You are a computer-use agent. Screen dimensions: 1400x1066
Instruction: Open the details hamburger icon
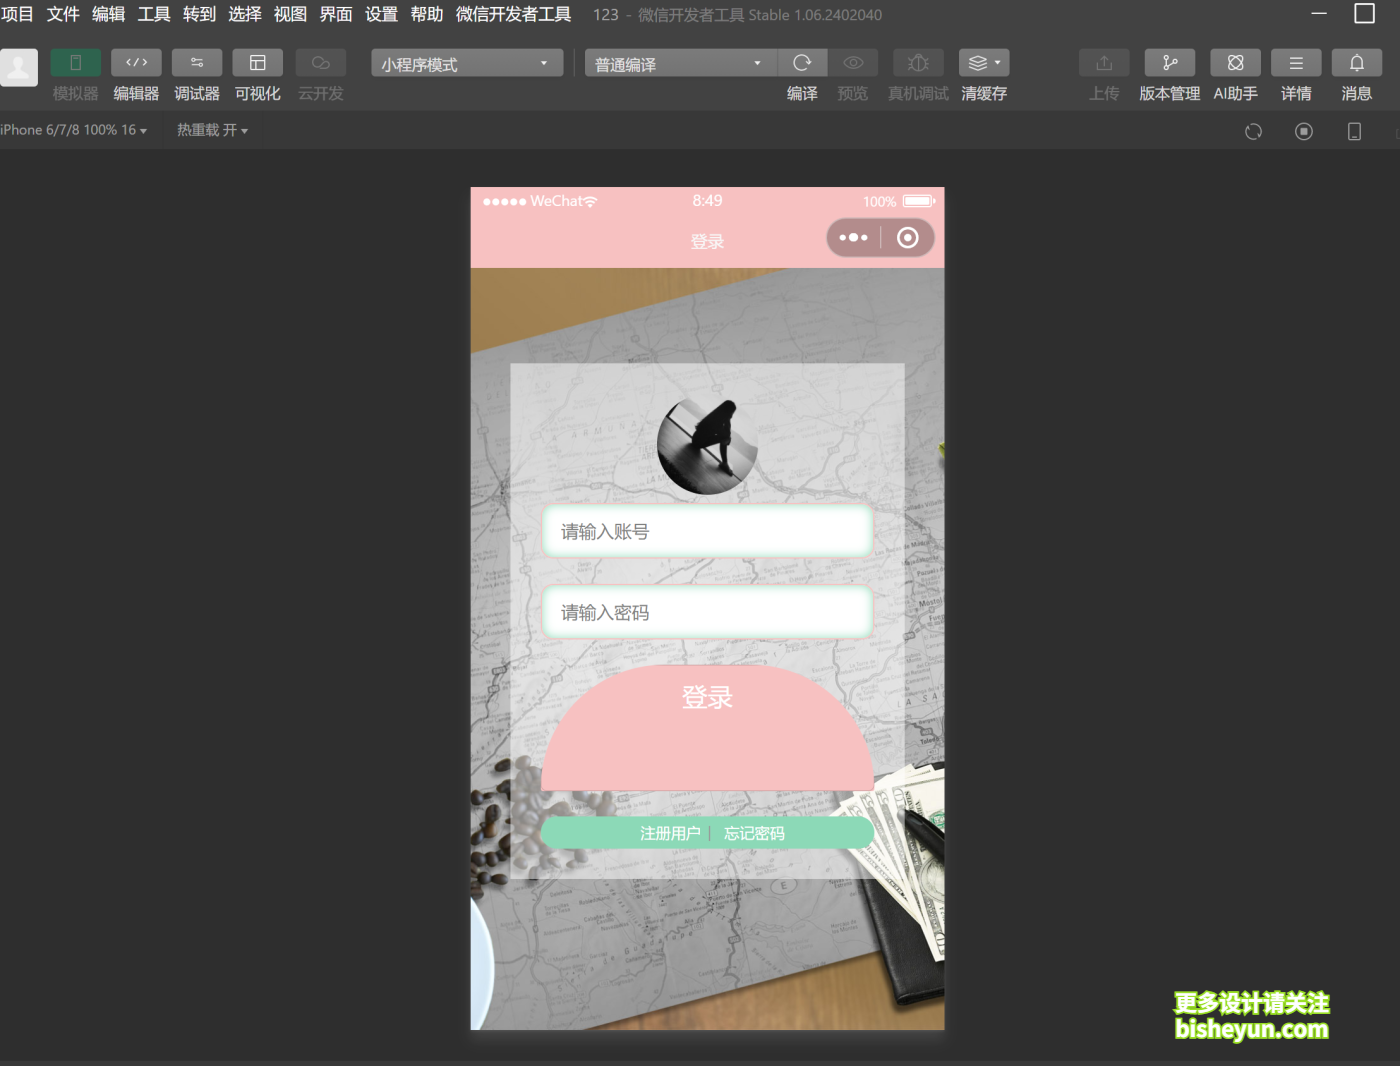(1296, 63)
